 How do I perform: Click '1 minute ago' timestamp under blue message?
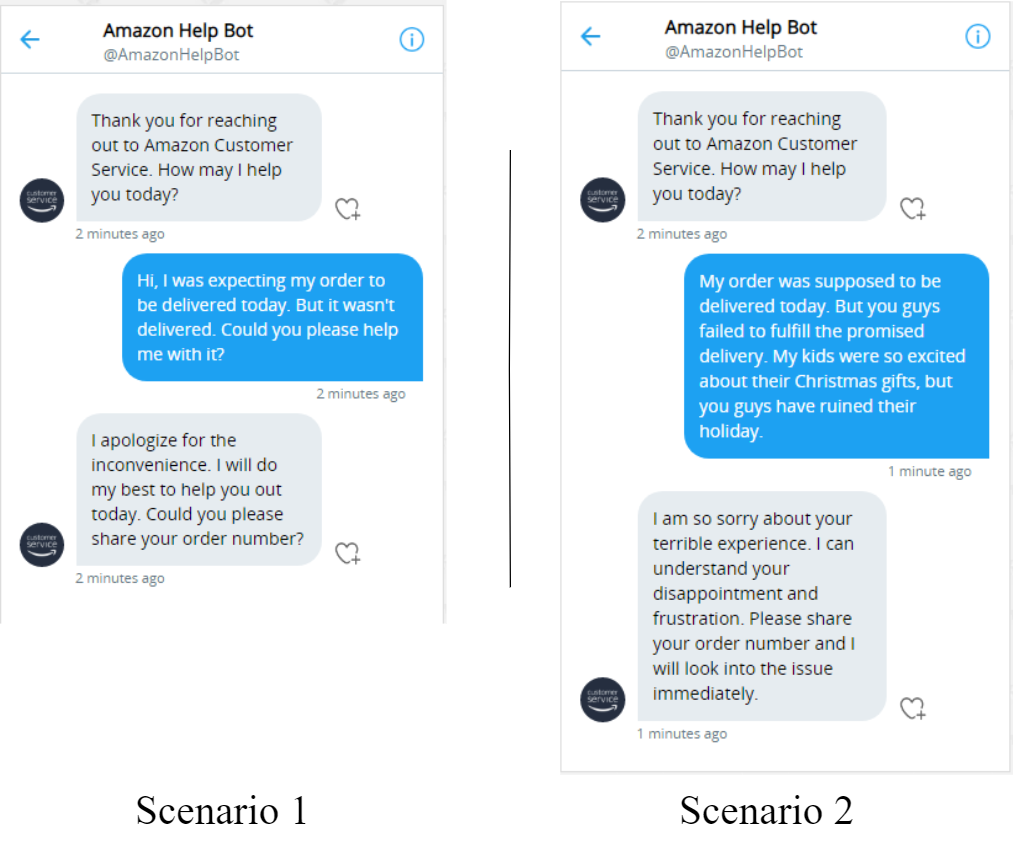pos(929,471)
